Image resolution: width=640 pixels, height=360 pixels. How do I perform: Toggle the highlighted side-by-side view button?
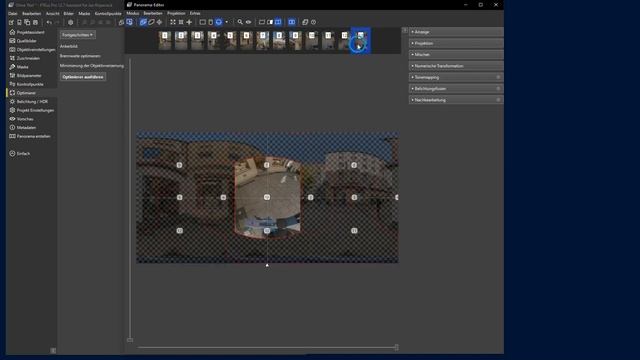coord(291,22)
